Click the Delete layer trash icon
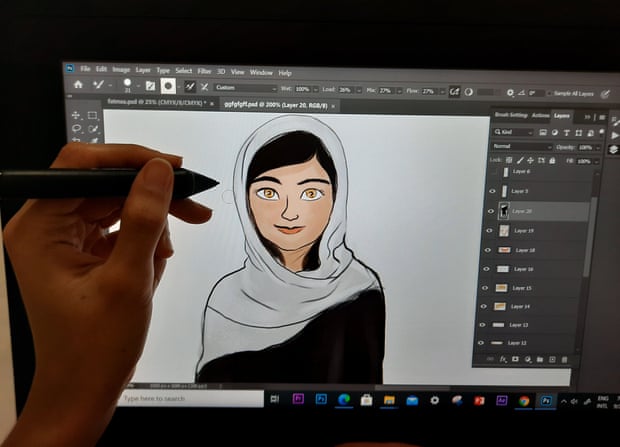 (566, 360)
